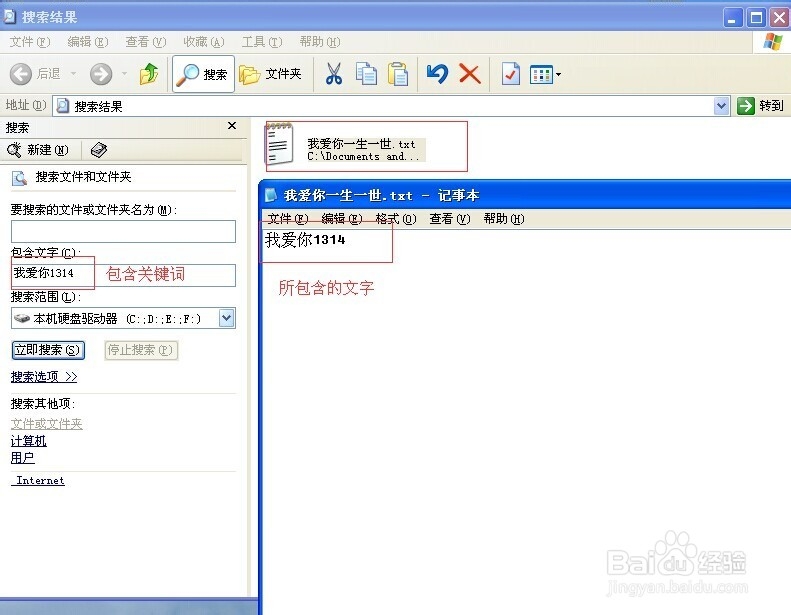This screenshot has width=791, height=615.
Task: Open Notepad 编辑(E) menu
Action: (342, 219)
